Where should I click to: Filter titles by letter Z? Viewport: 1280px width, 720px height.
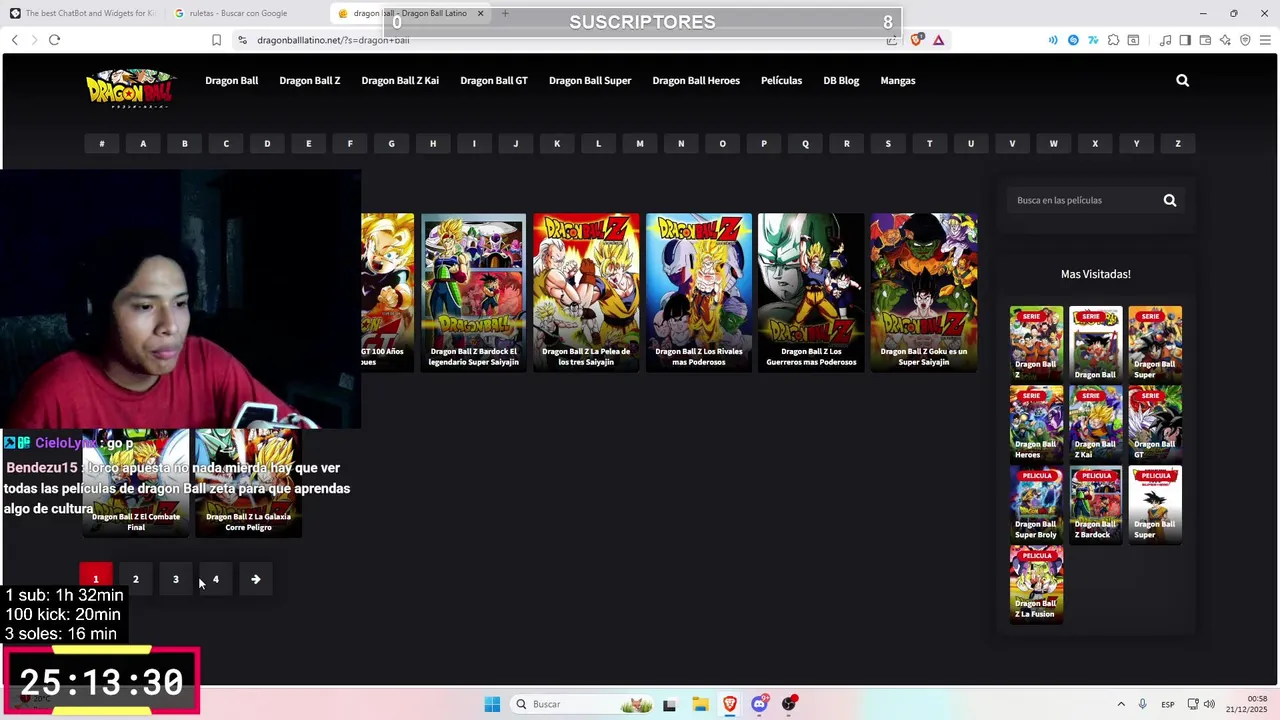click(1178, 144)
